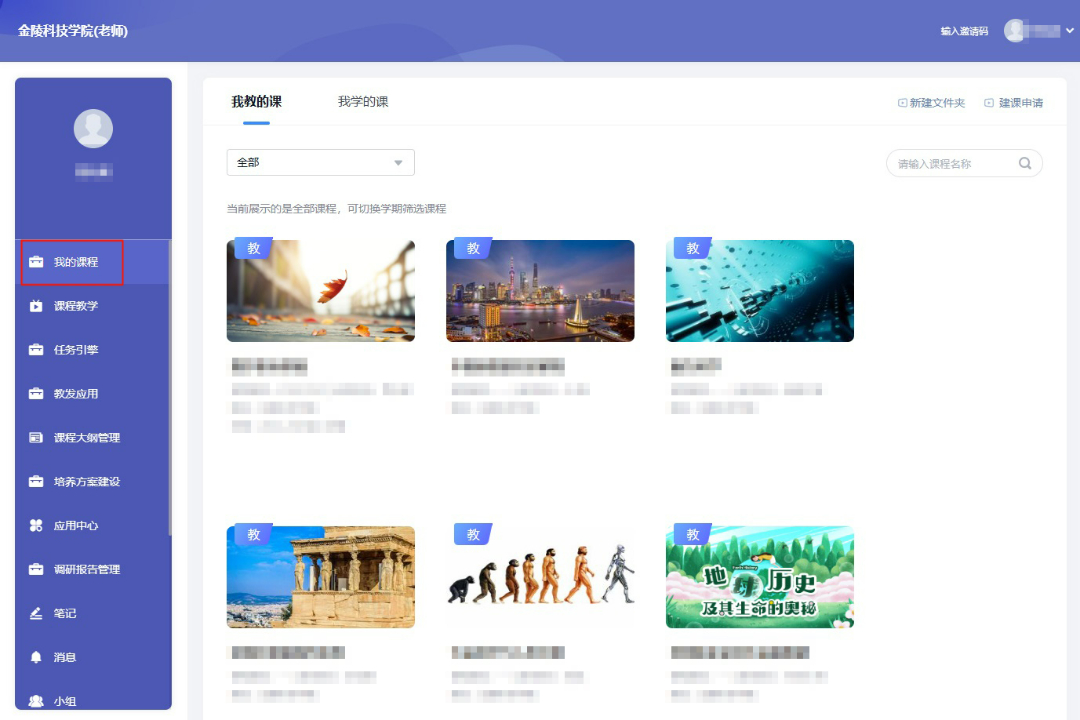Open the autumn leaf course thumbnail
1080x720 pixels.
[x=321, y=291]
